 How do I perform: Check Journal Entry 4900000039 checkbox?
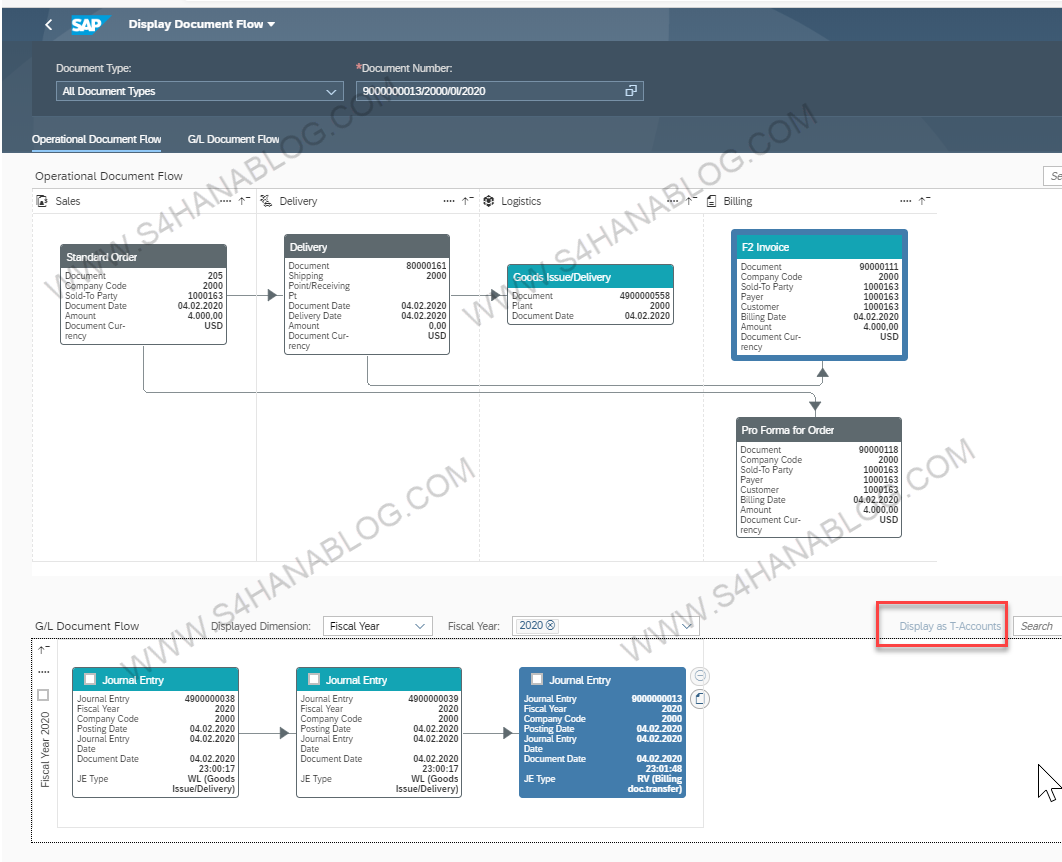point(314,680)
